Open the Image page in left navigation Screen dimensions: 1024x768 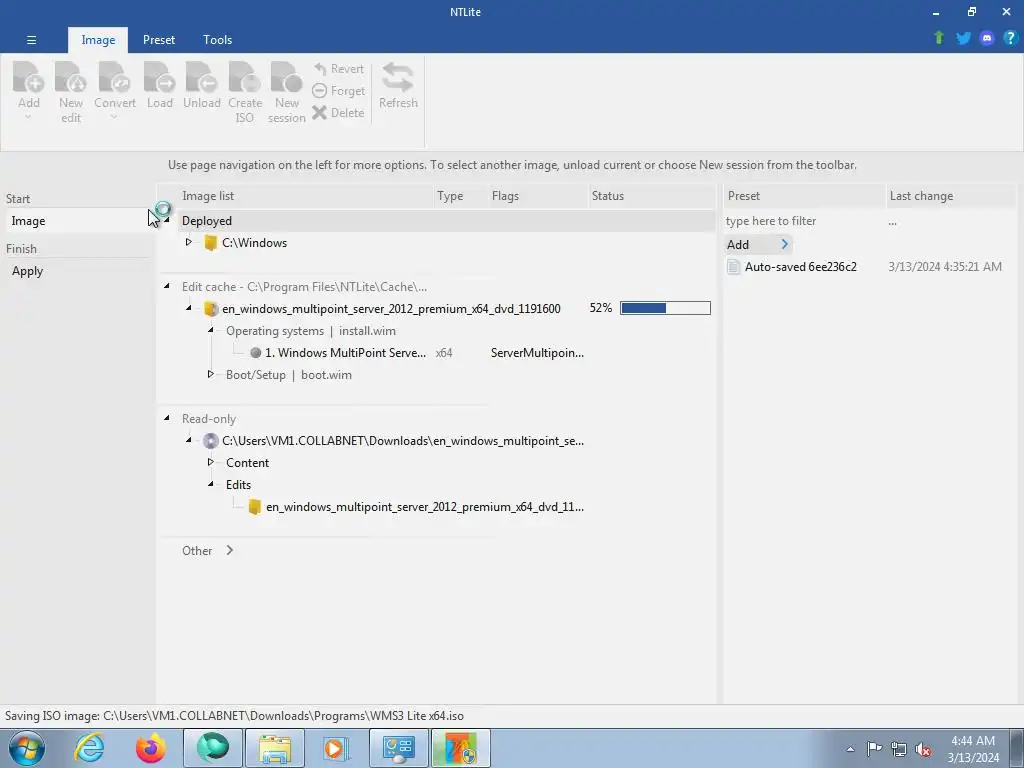(77, 221)
